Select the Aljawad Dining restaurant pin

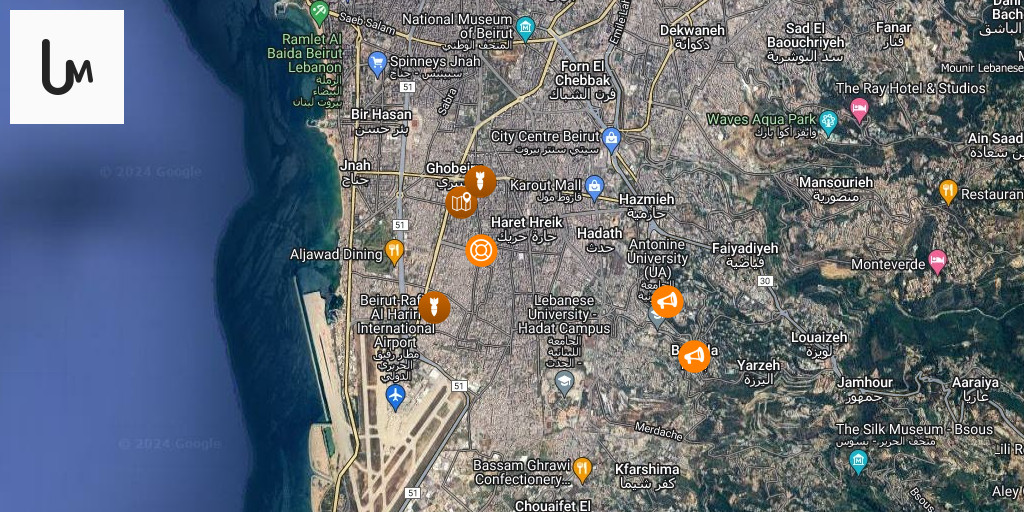click(394, 252)
